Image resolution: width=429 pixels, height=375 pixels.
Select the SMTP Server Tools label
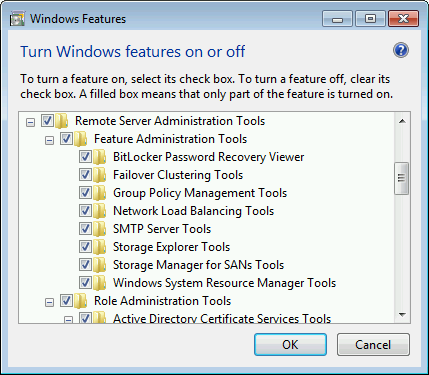pyautogui.click(x=162, y=229)
